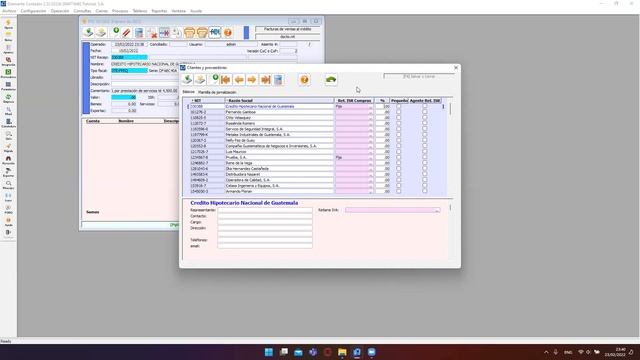Image resolution: width=640 pixels, height=360 pixels.
Task: Click first basket icon in invoice toolbar
Action: pyautogui.click(x=190, y=33)
